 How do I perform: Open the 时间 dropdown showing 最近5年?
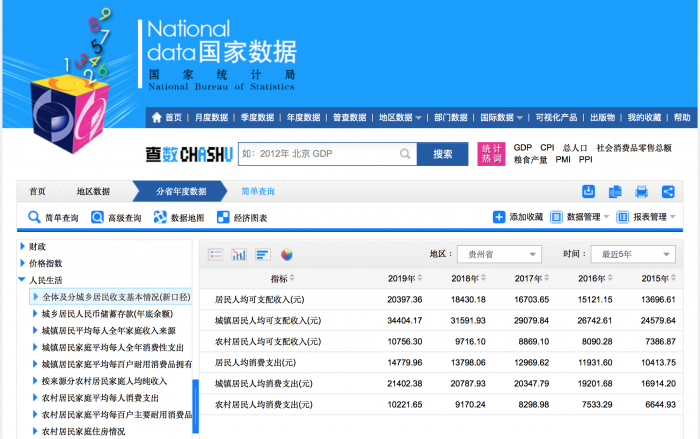(632, 254)
